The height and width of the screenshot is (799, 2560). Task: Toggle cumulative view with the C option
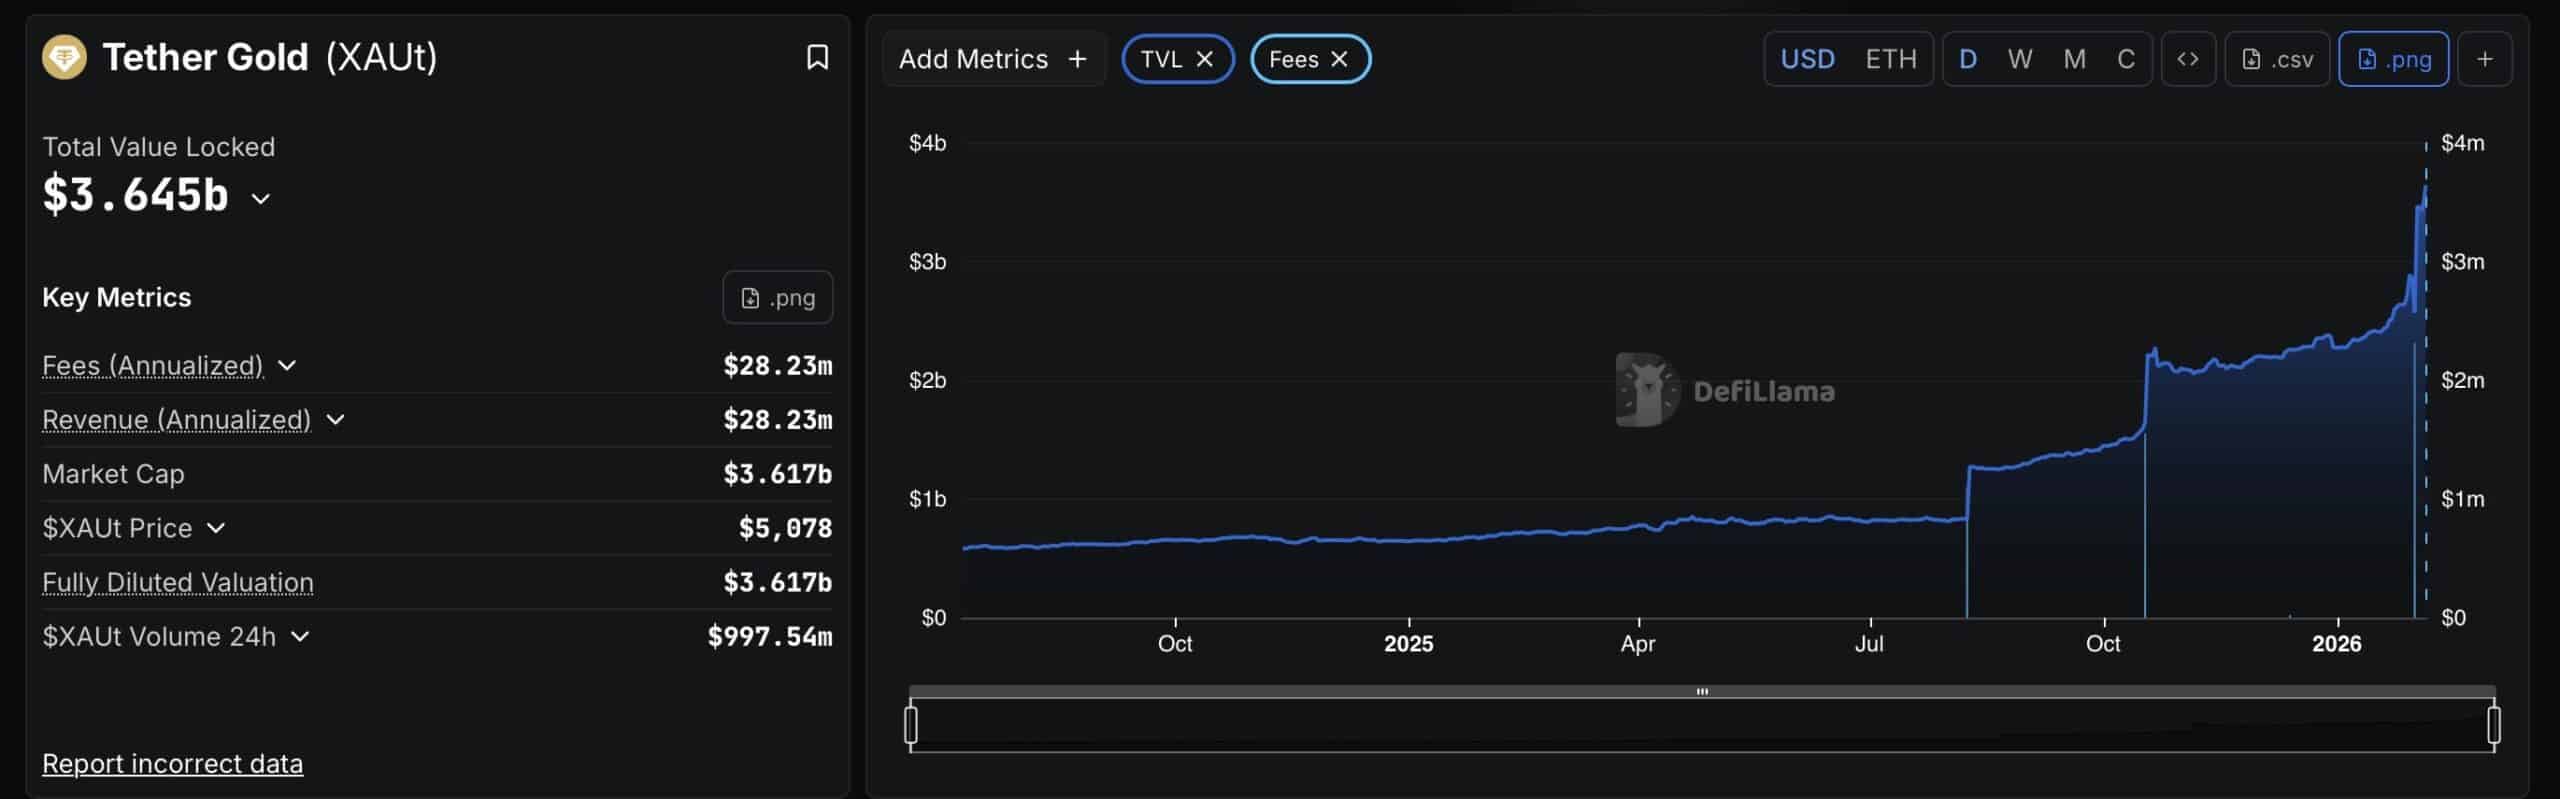[2126, 58]
